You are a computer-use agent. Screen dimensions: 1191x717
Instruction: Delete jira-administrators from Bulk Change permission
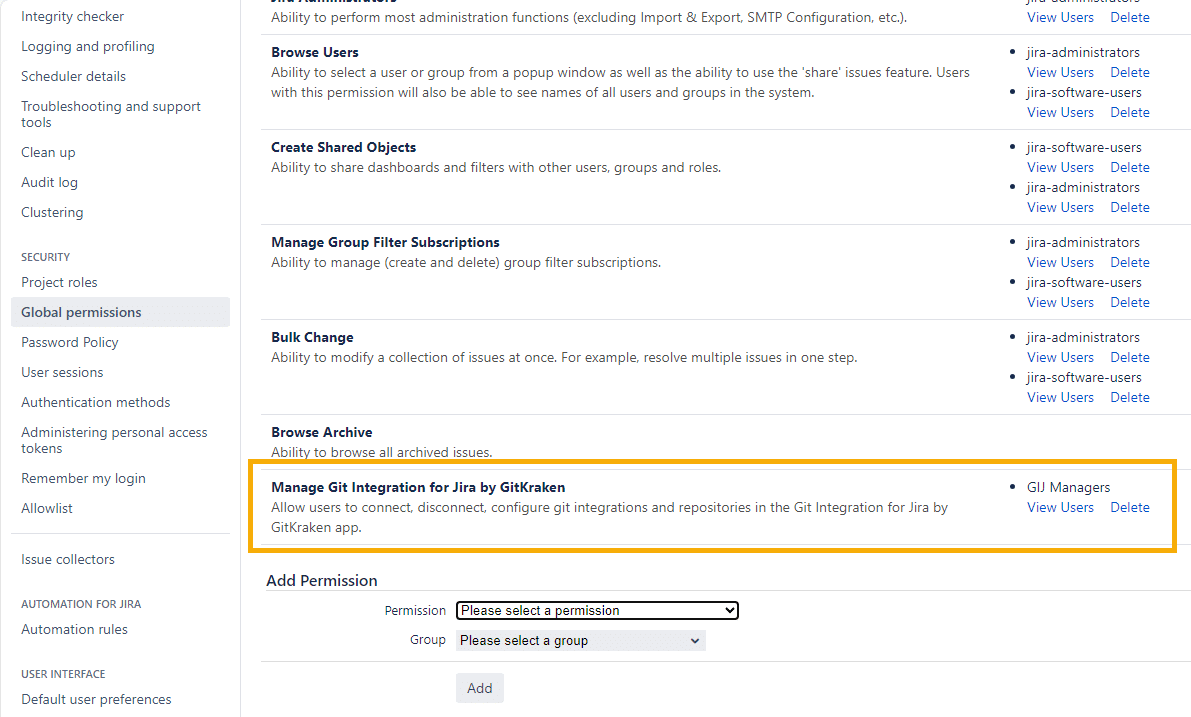tap(1129, 357)
